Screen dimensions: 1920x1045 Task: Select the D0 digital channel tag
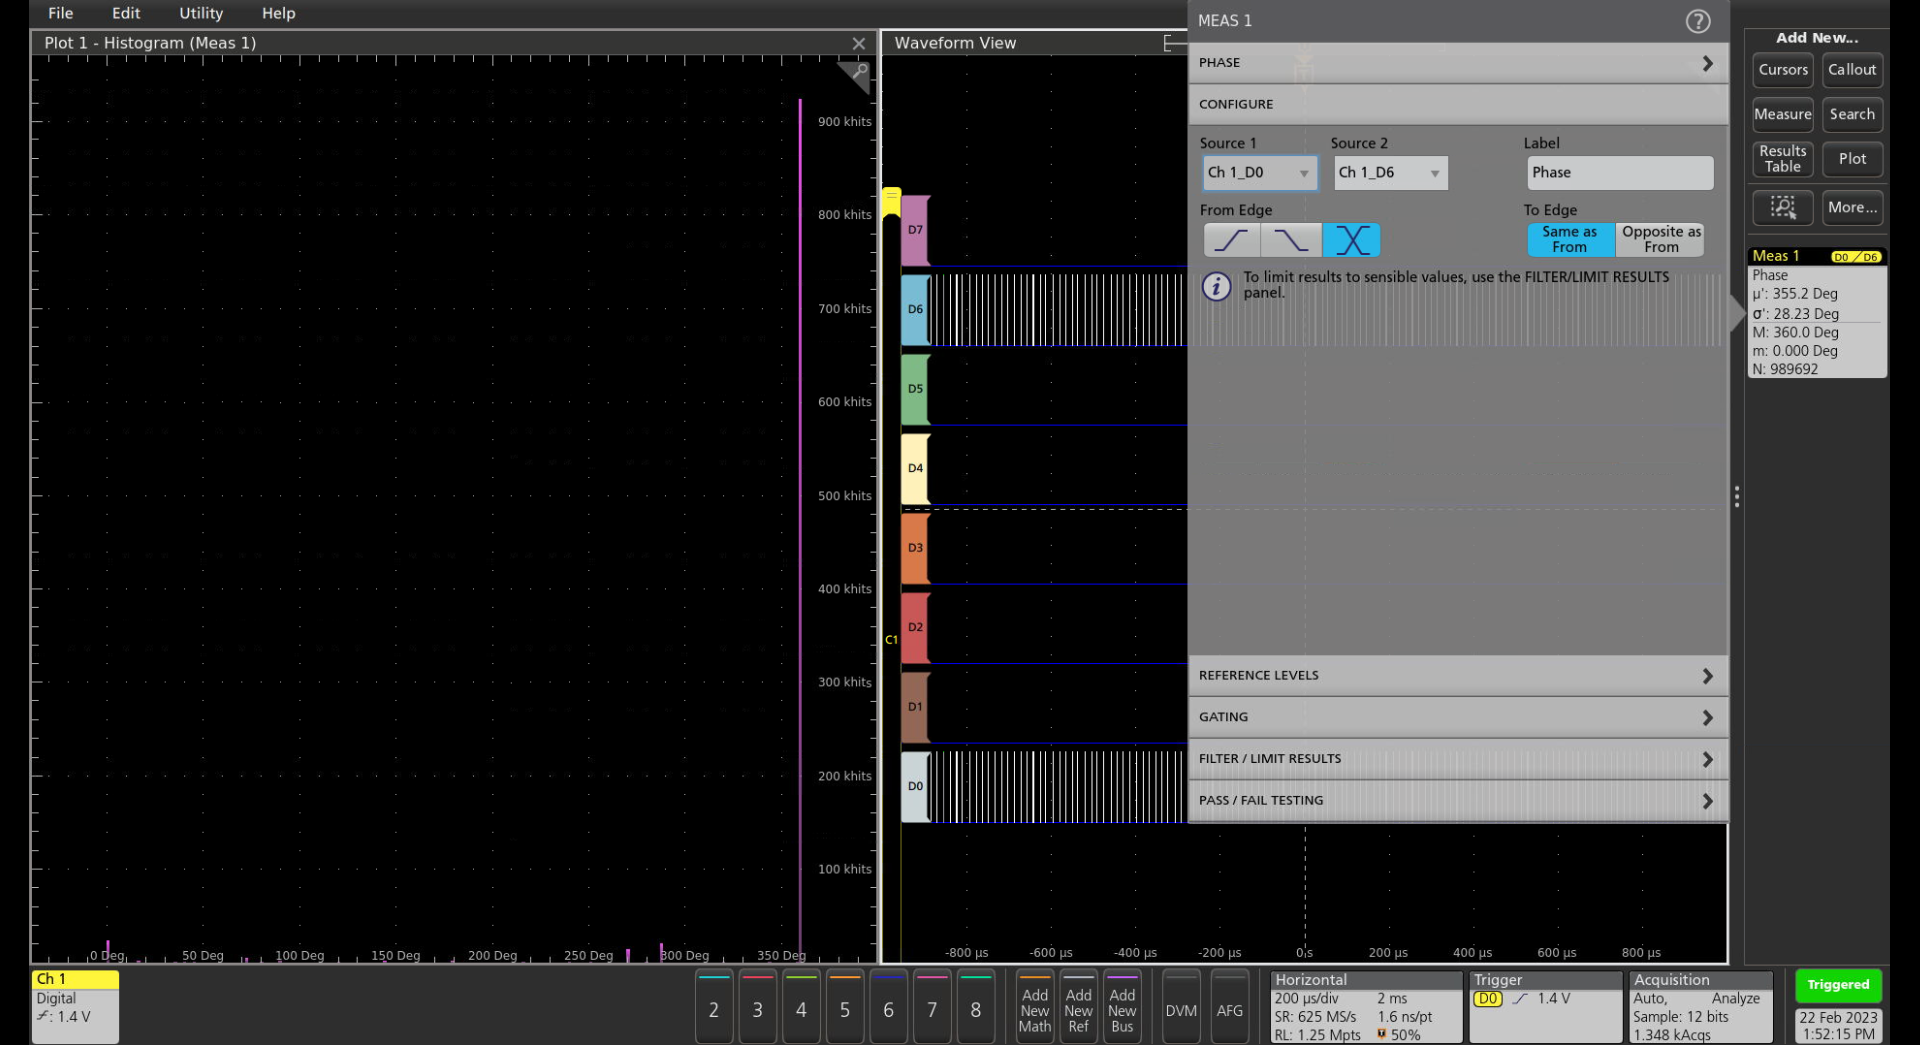tap(915, 786)
